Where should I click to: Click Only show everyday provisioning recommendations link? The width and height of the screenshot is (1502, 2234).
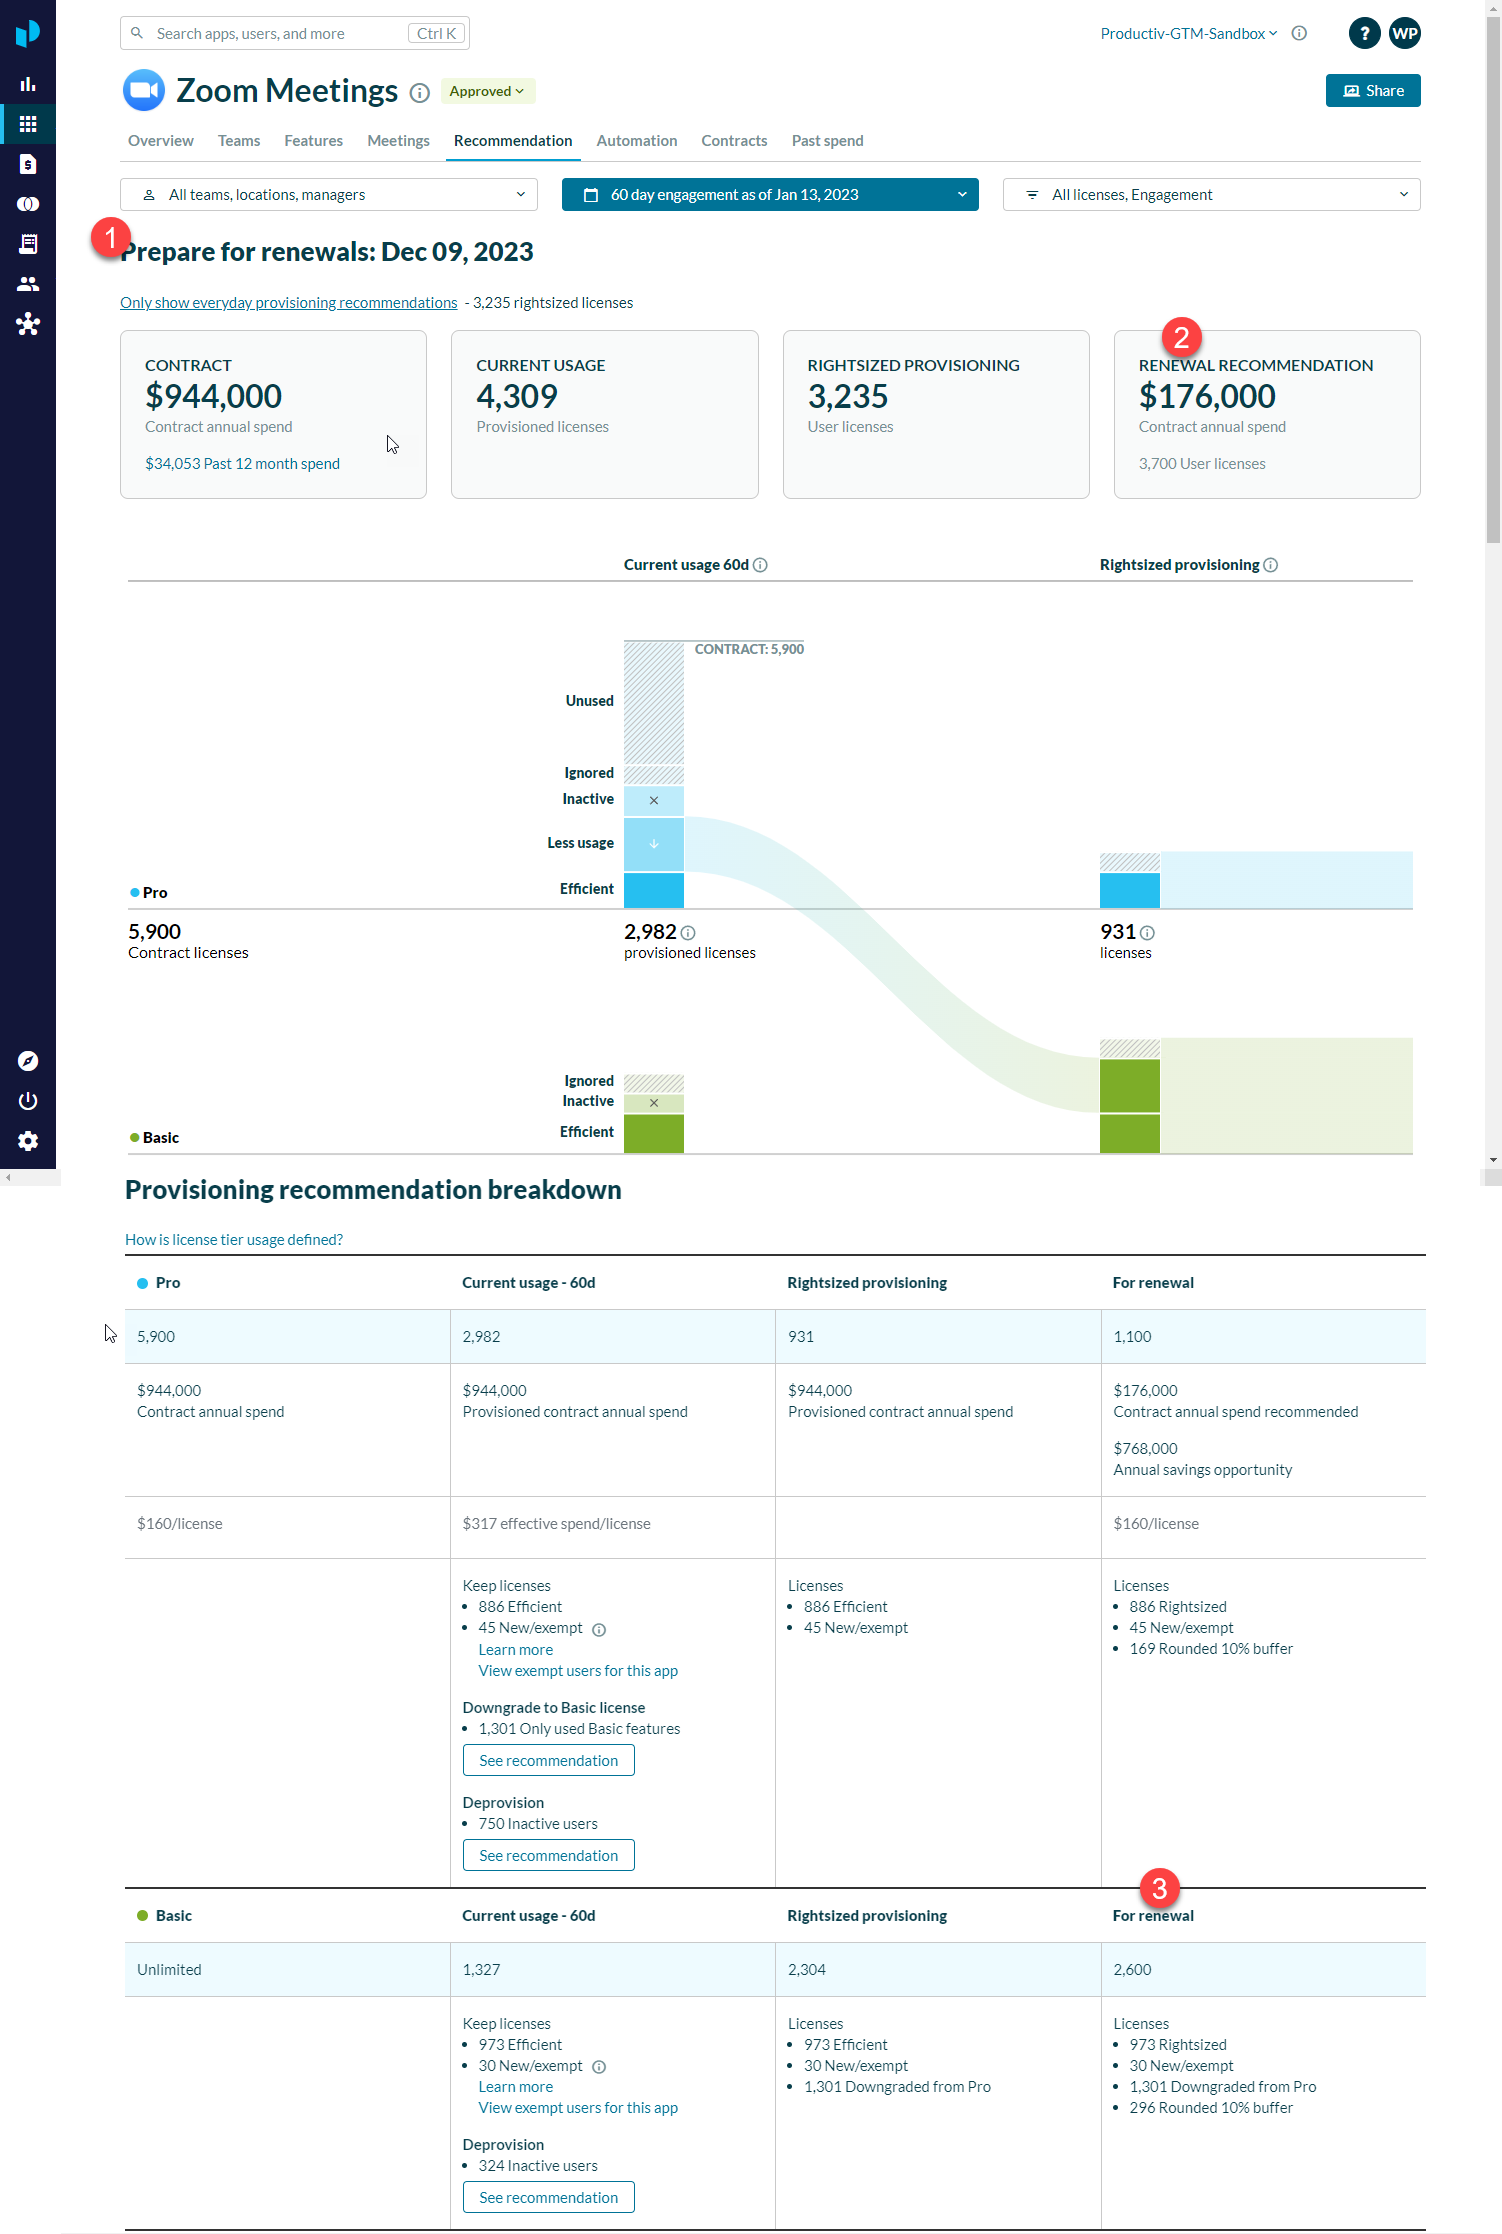288,303
